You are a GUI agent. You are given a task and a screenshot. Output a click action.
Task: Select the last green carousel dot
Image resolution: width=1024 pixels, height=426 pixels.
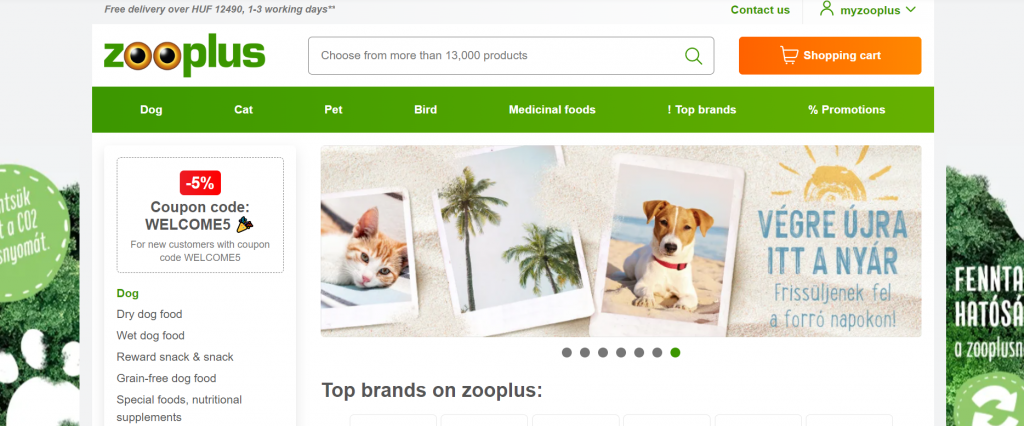(675, 353)
